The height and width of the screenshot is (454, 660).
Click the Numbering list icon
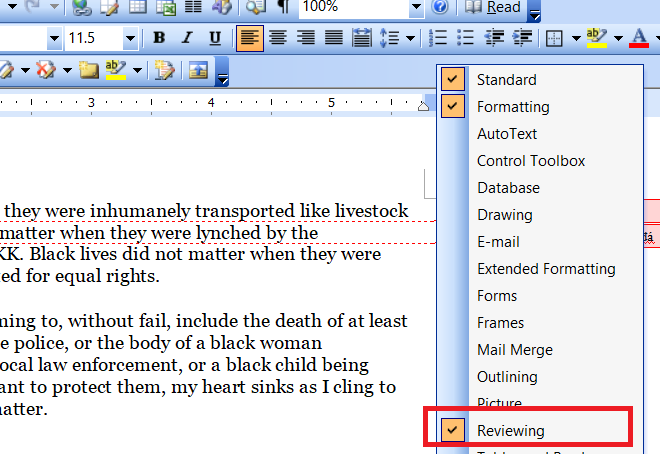click(x=437, y=39)
